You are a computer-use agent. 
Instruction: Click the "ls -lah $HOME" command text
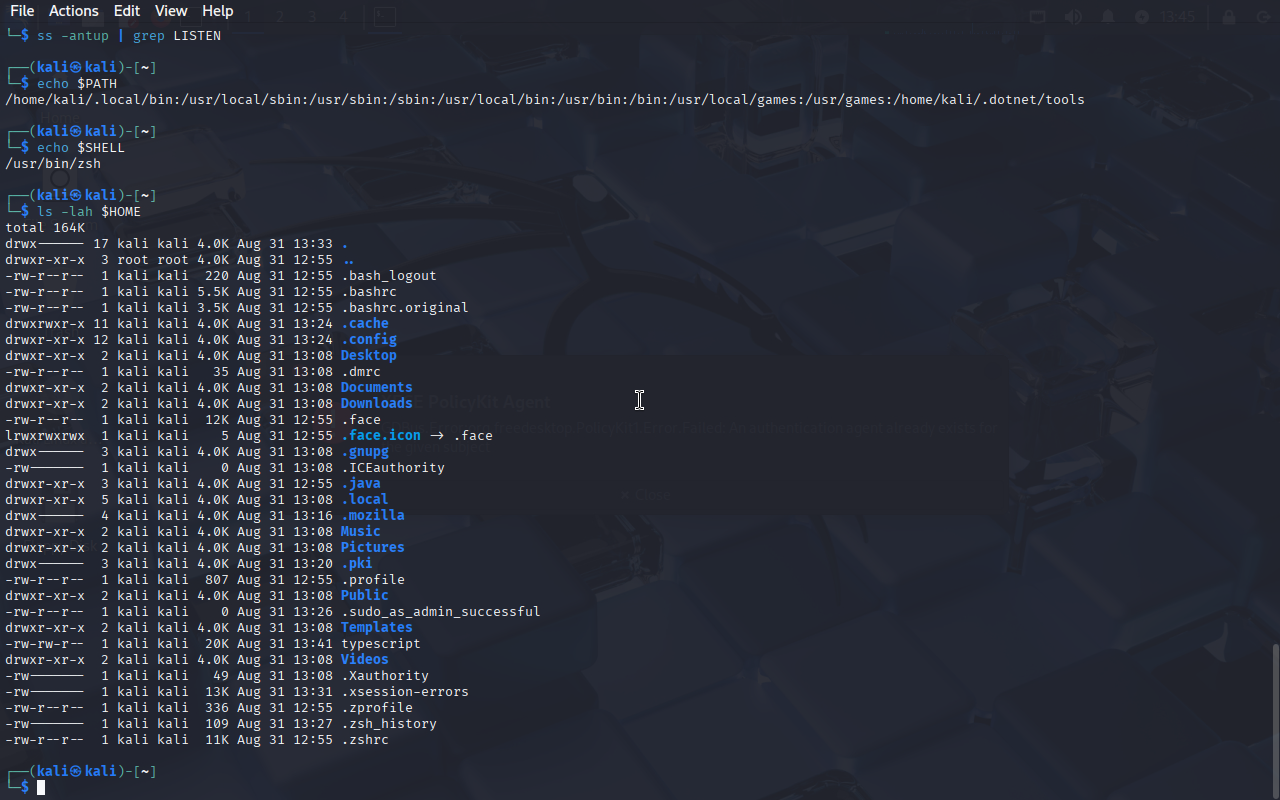[89, 212]
